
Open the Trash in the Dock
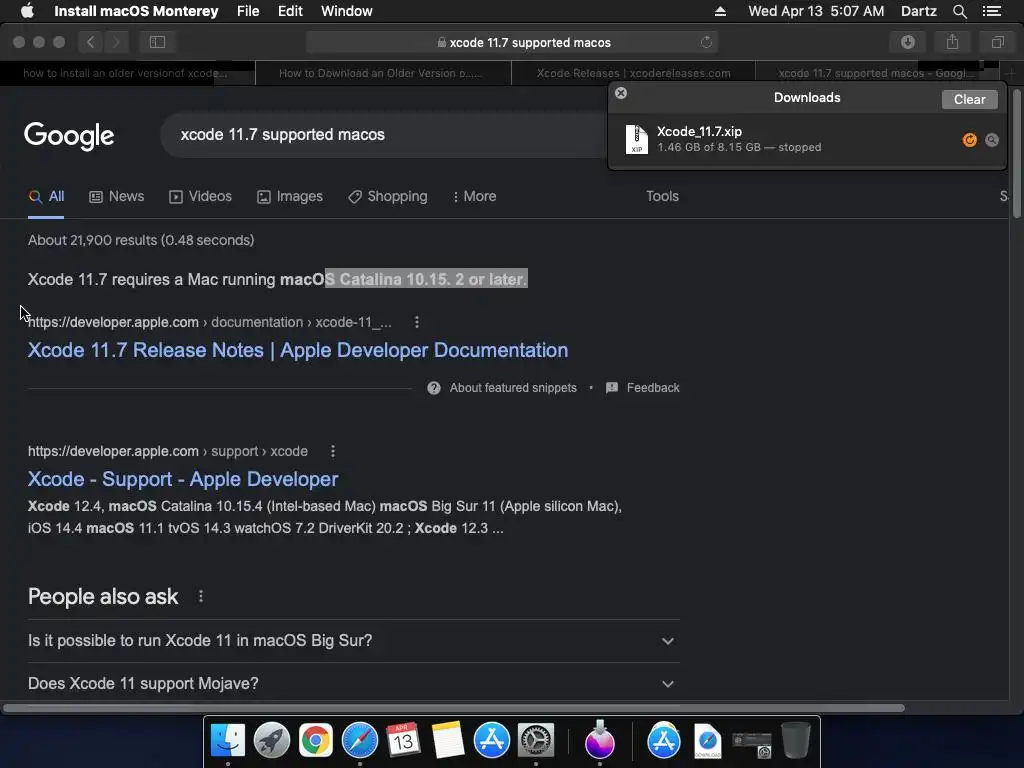(x=796, y=741)
